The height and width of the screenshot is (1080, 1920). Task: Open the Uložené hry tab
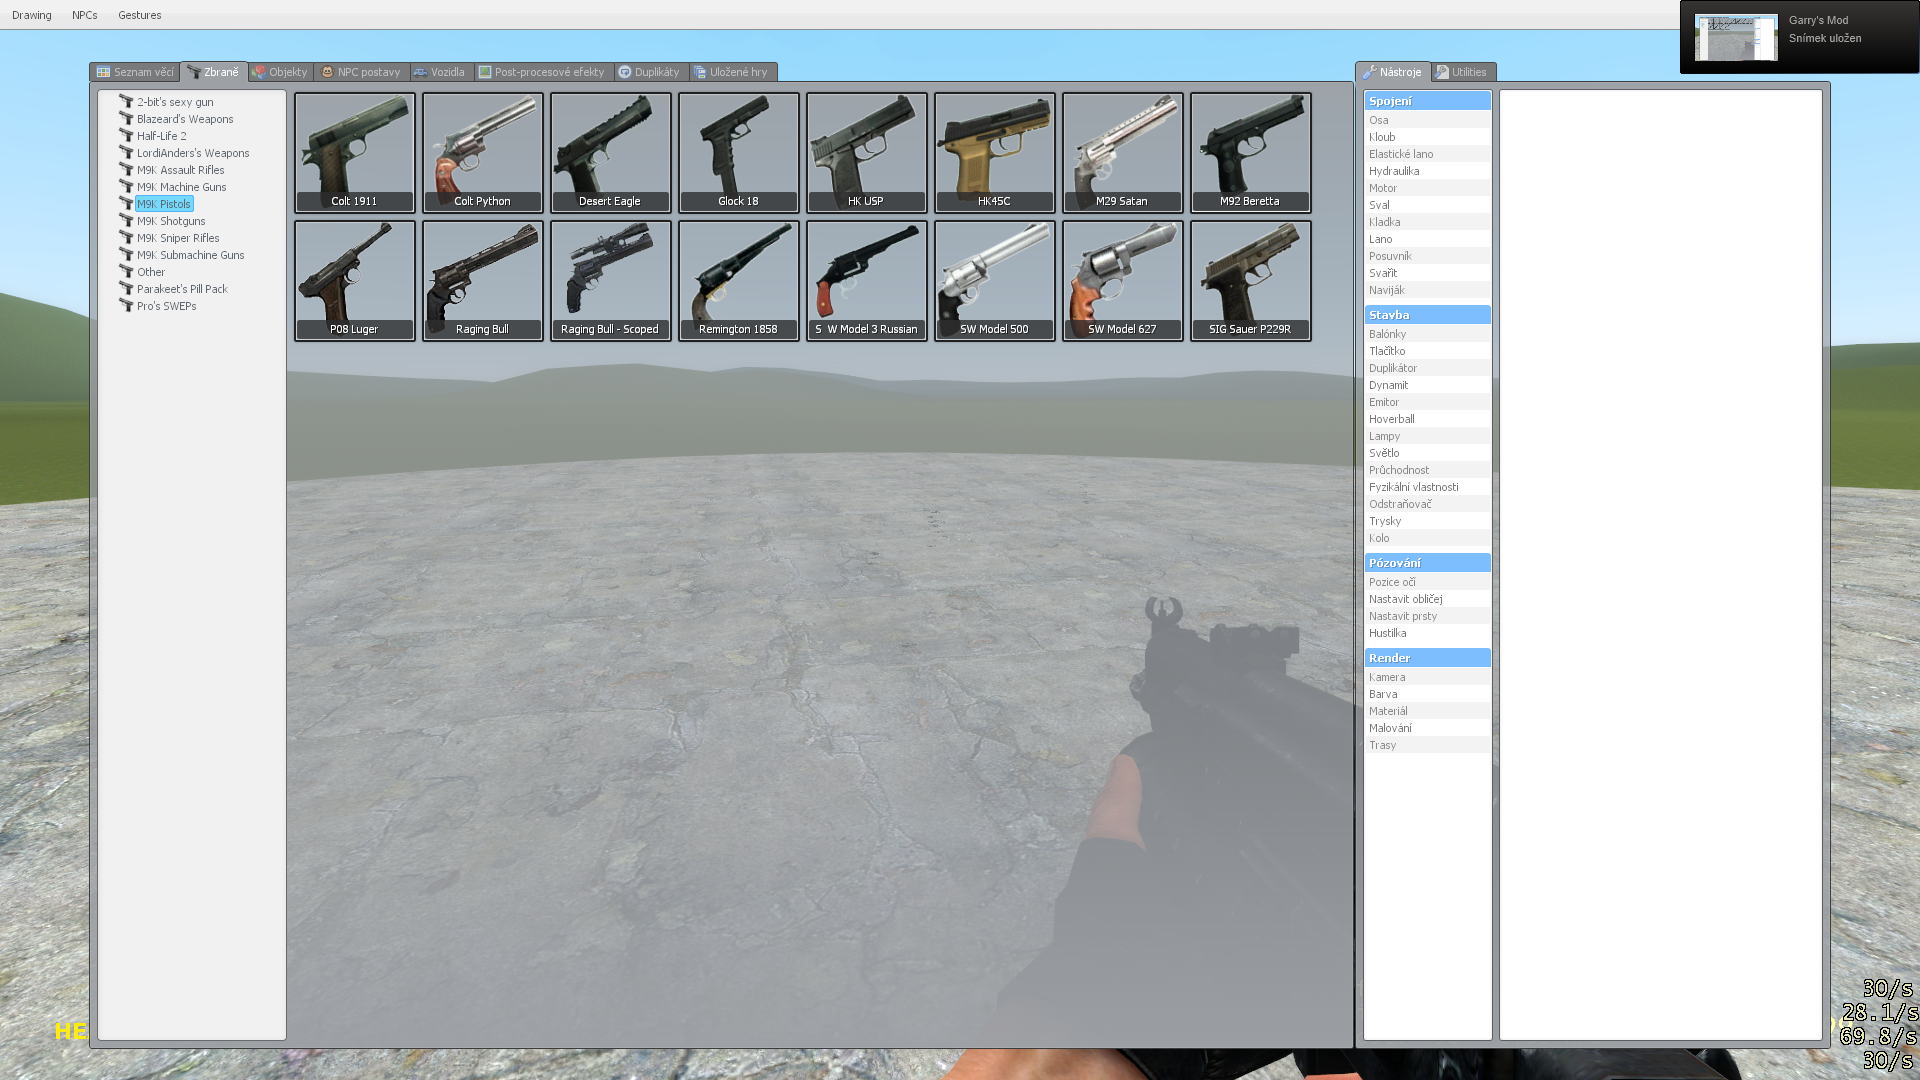[733, 72]
